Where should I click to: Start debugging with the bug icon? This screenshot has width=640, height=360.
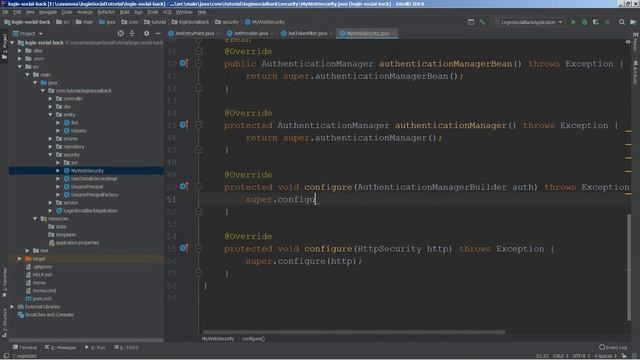coord(584,22)
